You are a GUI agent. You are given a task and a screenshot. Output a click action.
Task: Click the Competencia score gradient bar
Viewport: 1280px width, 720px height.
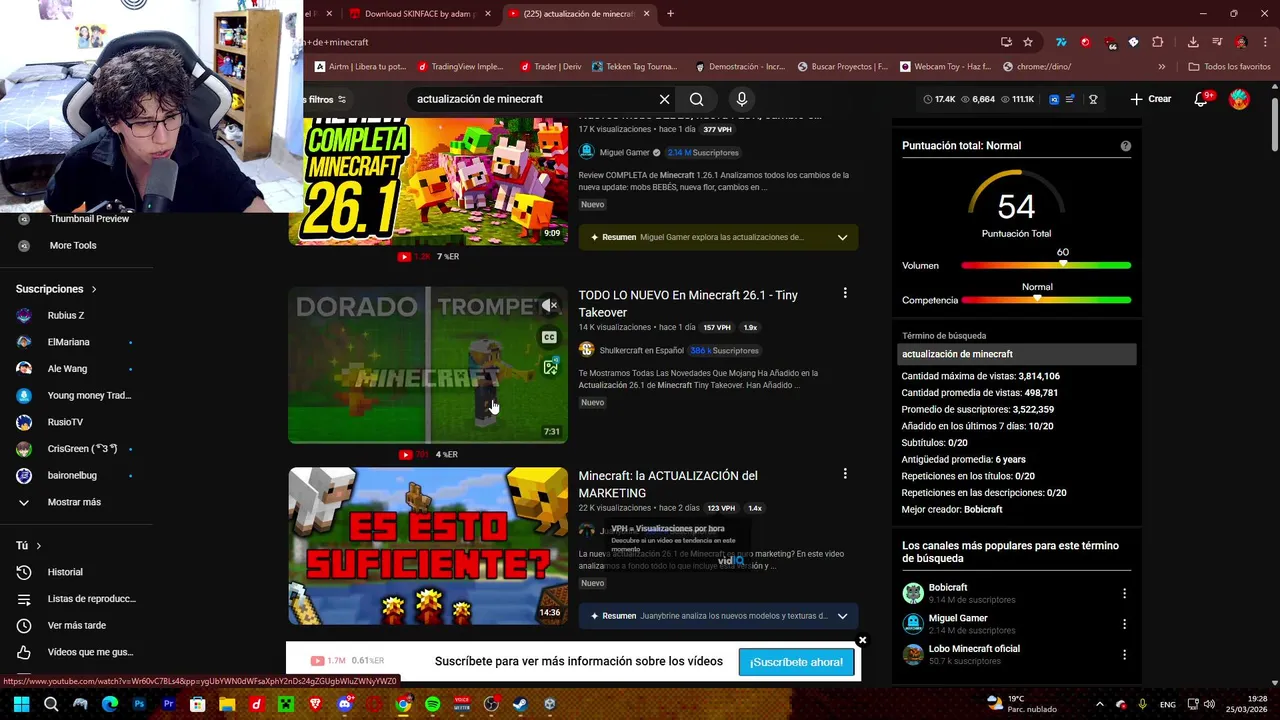coord(1046,300)
